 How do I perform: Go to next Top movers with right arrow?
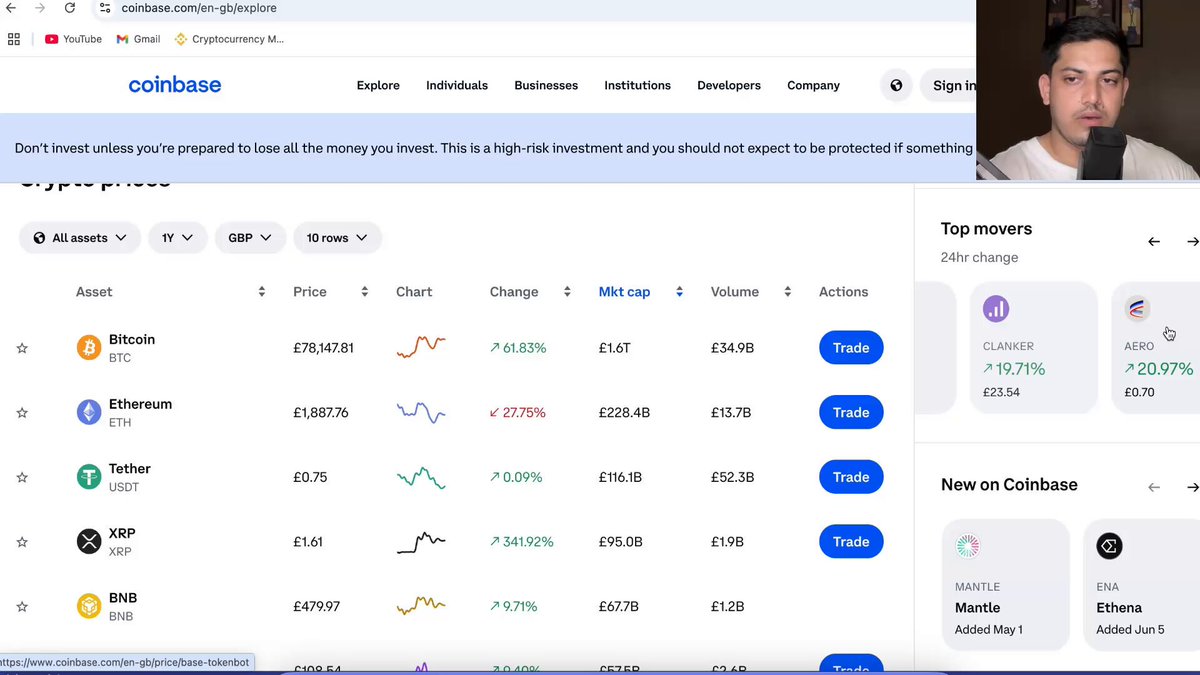pos(1192,242)
